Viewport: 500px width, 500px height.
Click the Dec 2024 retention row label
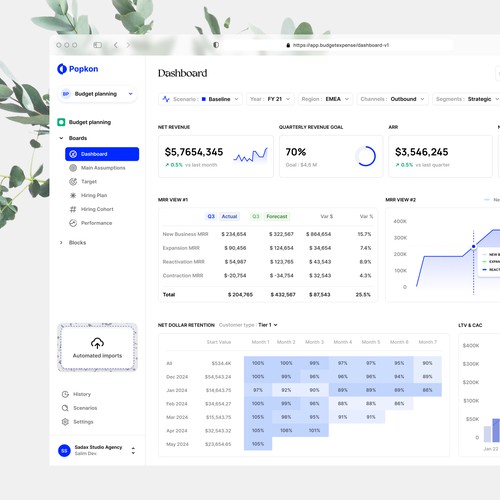coord(177,377)
